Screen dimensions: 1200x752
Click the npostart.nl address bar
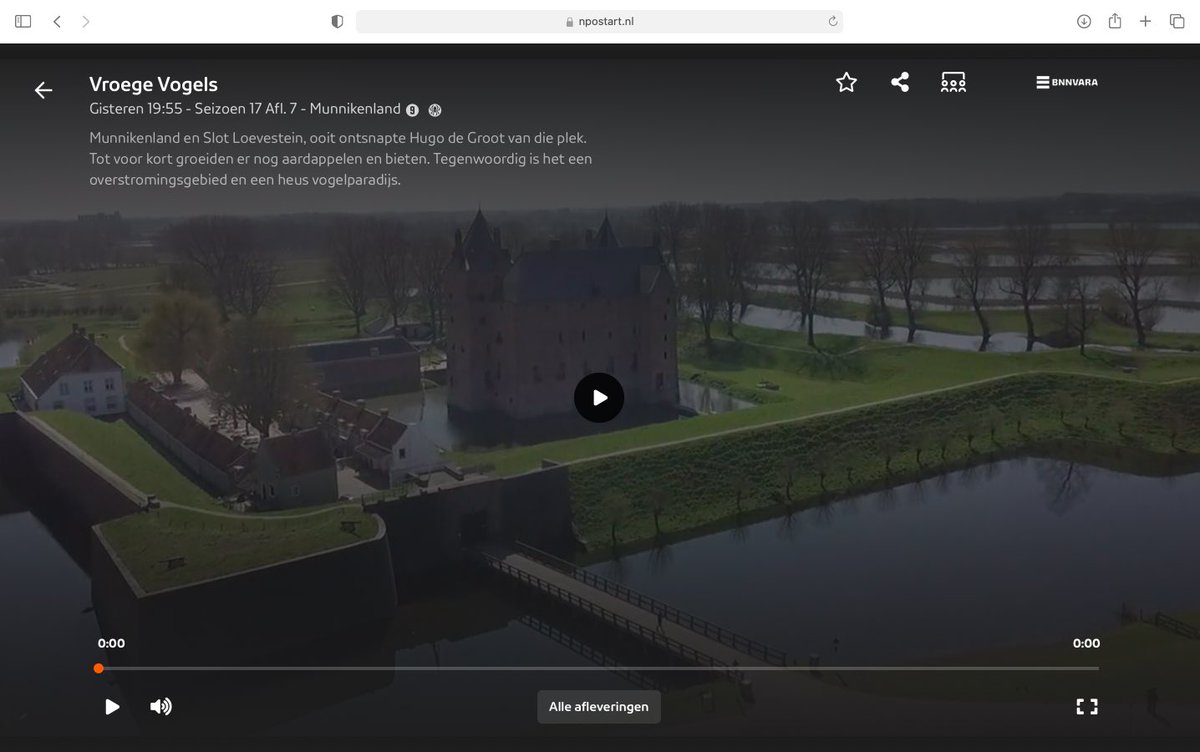pos(599,20)
